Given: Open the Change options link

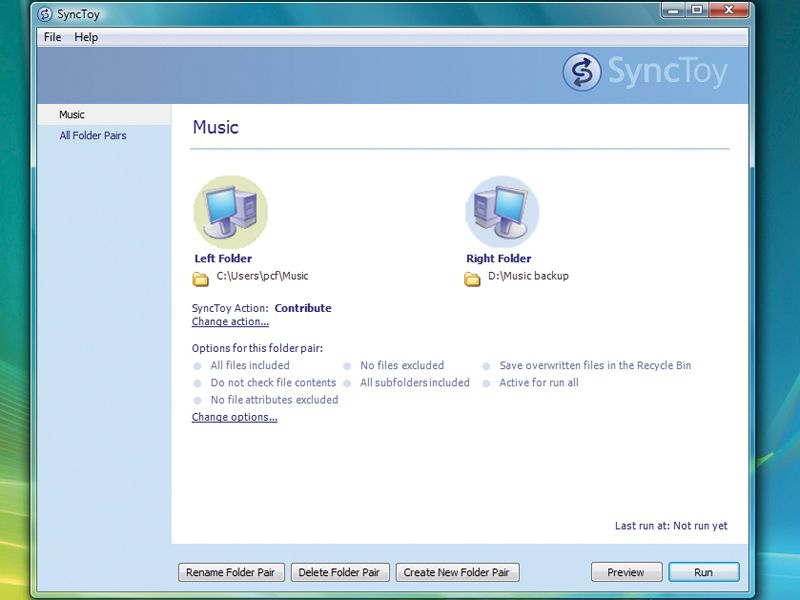Looking at the screenshot, I should [235, 417].
